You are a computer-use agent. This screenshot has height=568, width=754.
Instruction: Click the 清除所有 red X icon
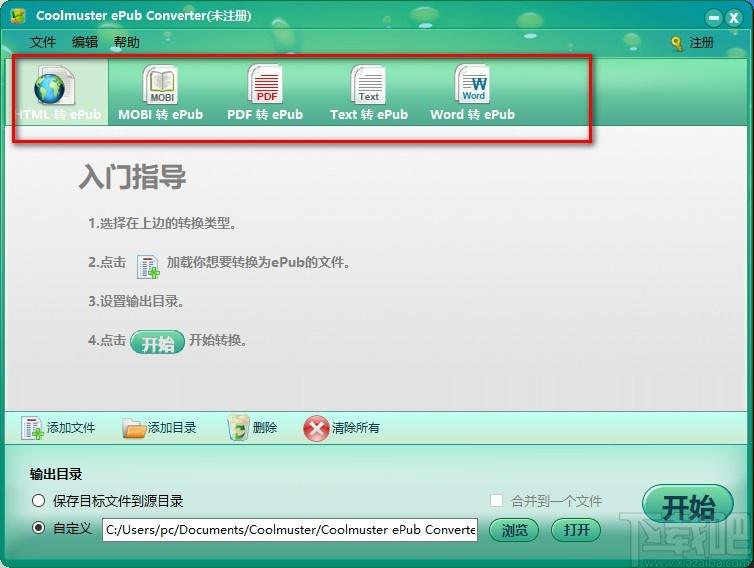point(316,428)
